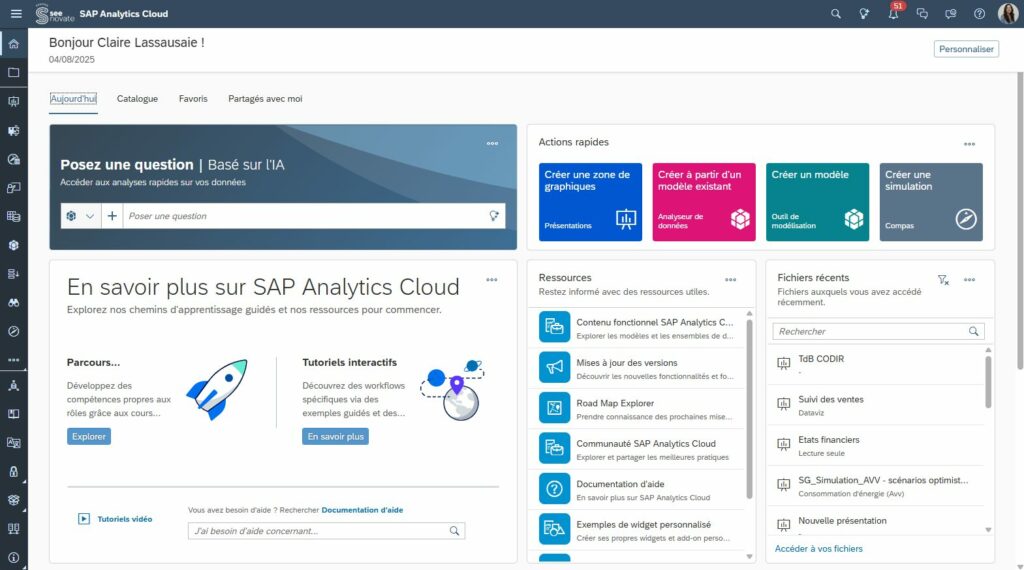
Task: Open the notifications bell icon
Action: (893, 14)
